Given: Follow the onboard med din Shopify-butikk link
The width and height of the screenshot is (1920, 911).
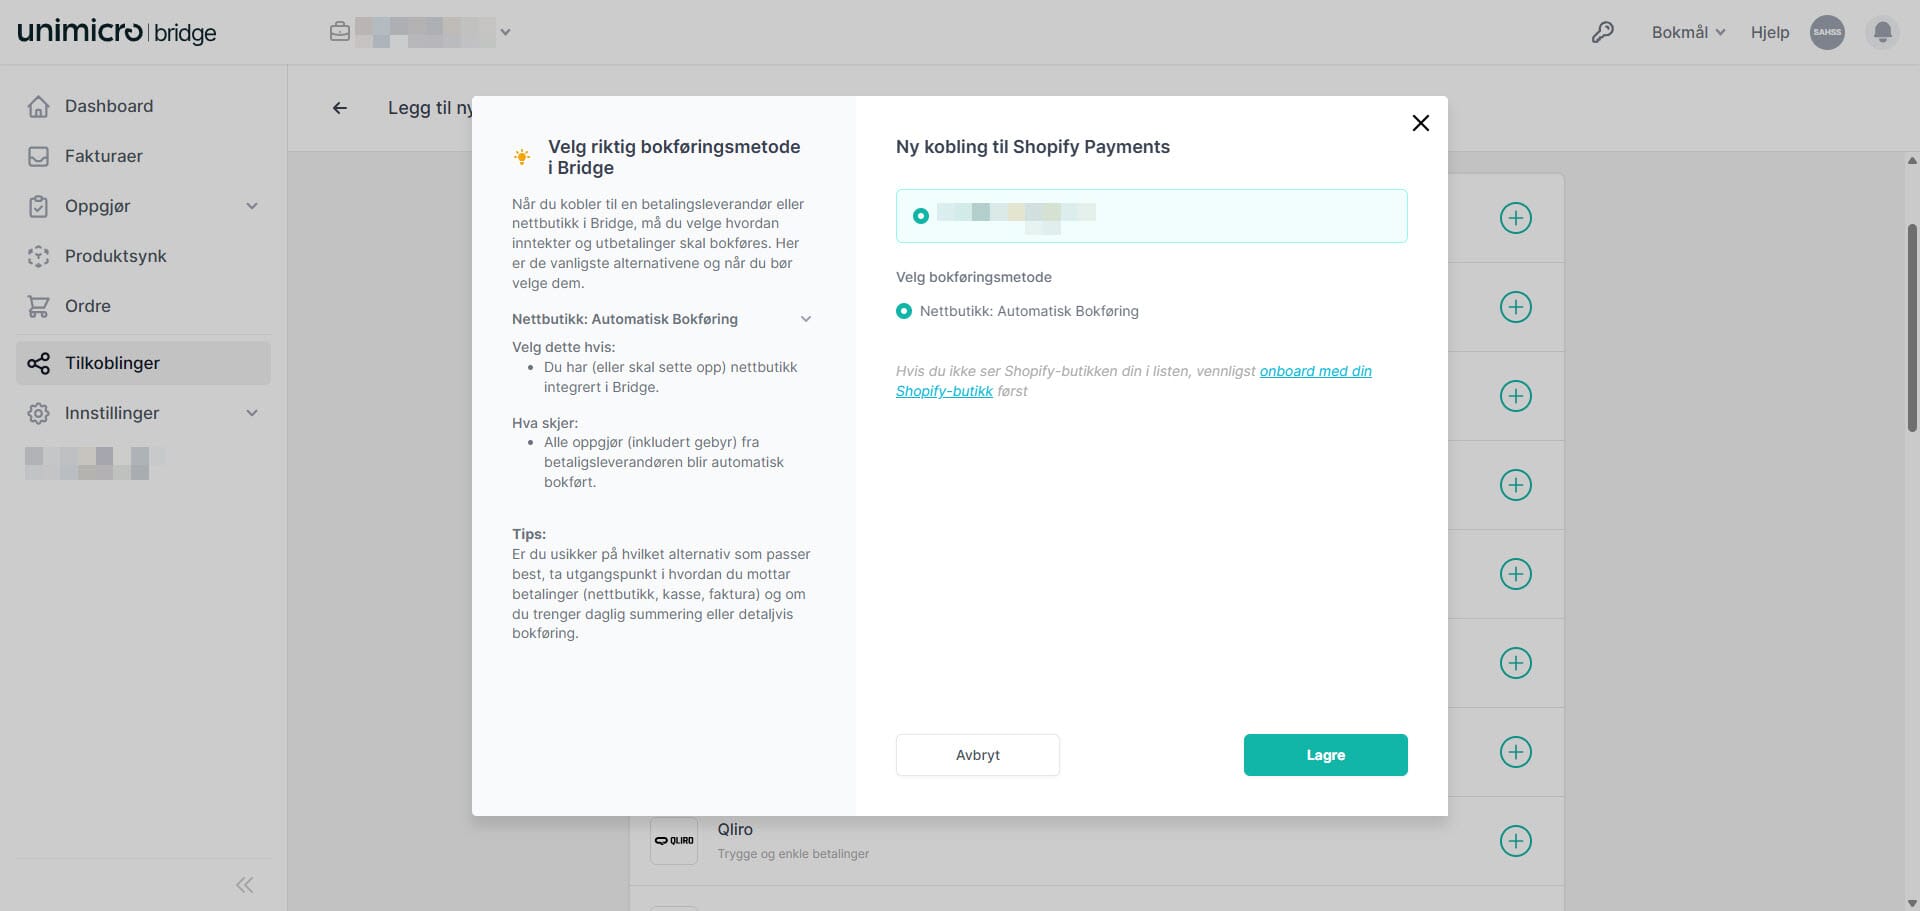Looking at the screenshot, I should point(1315,371).
